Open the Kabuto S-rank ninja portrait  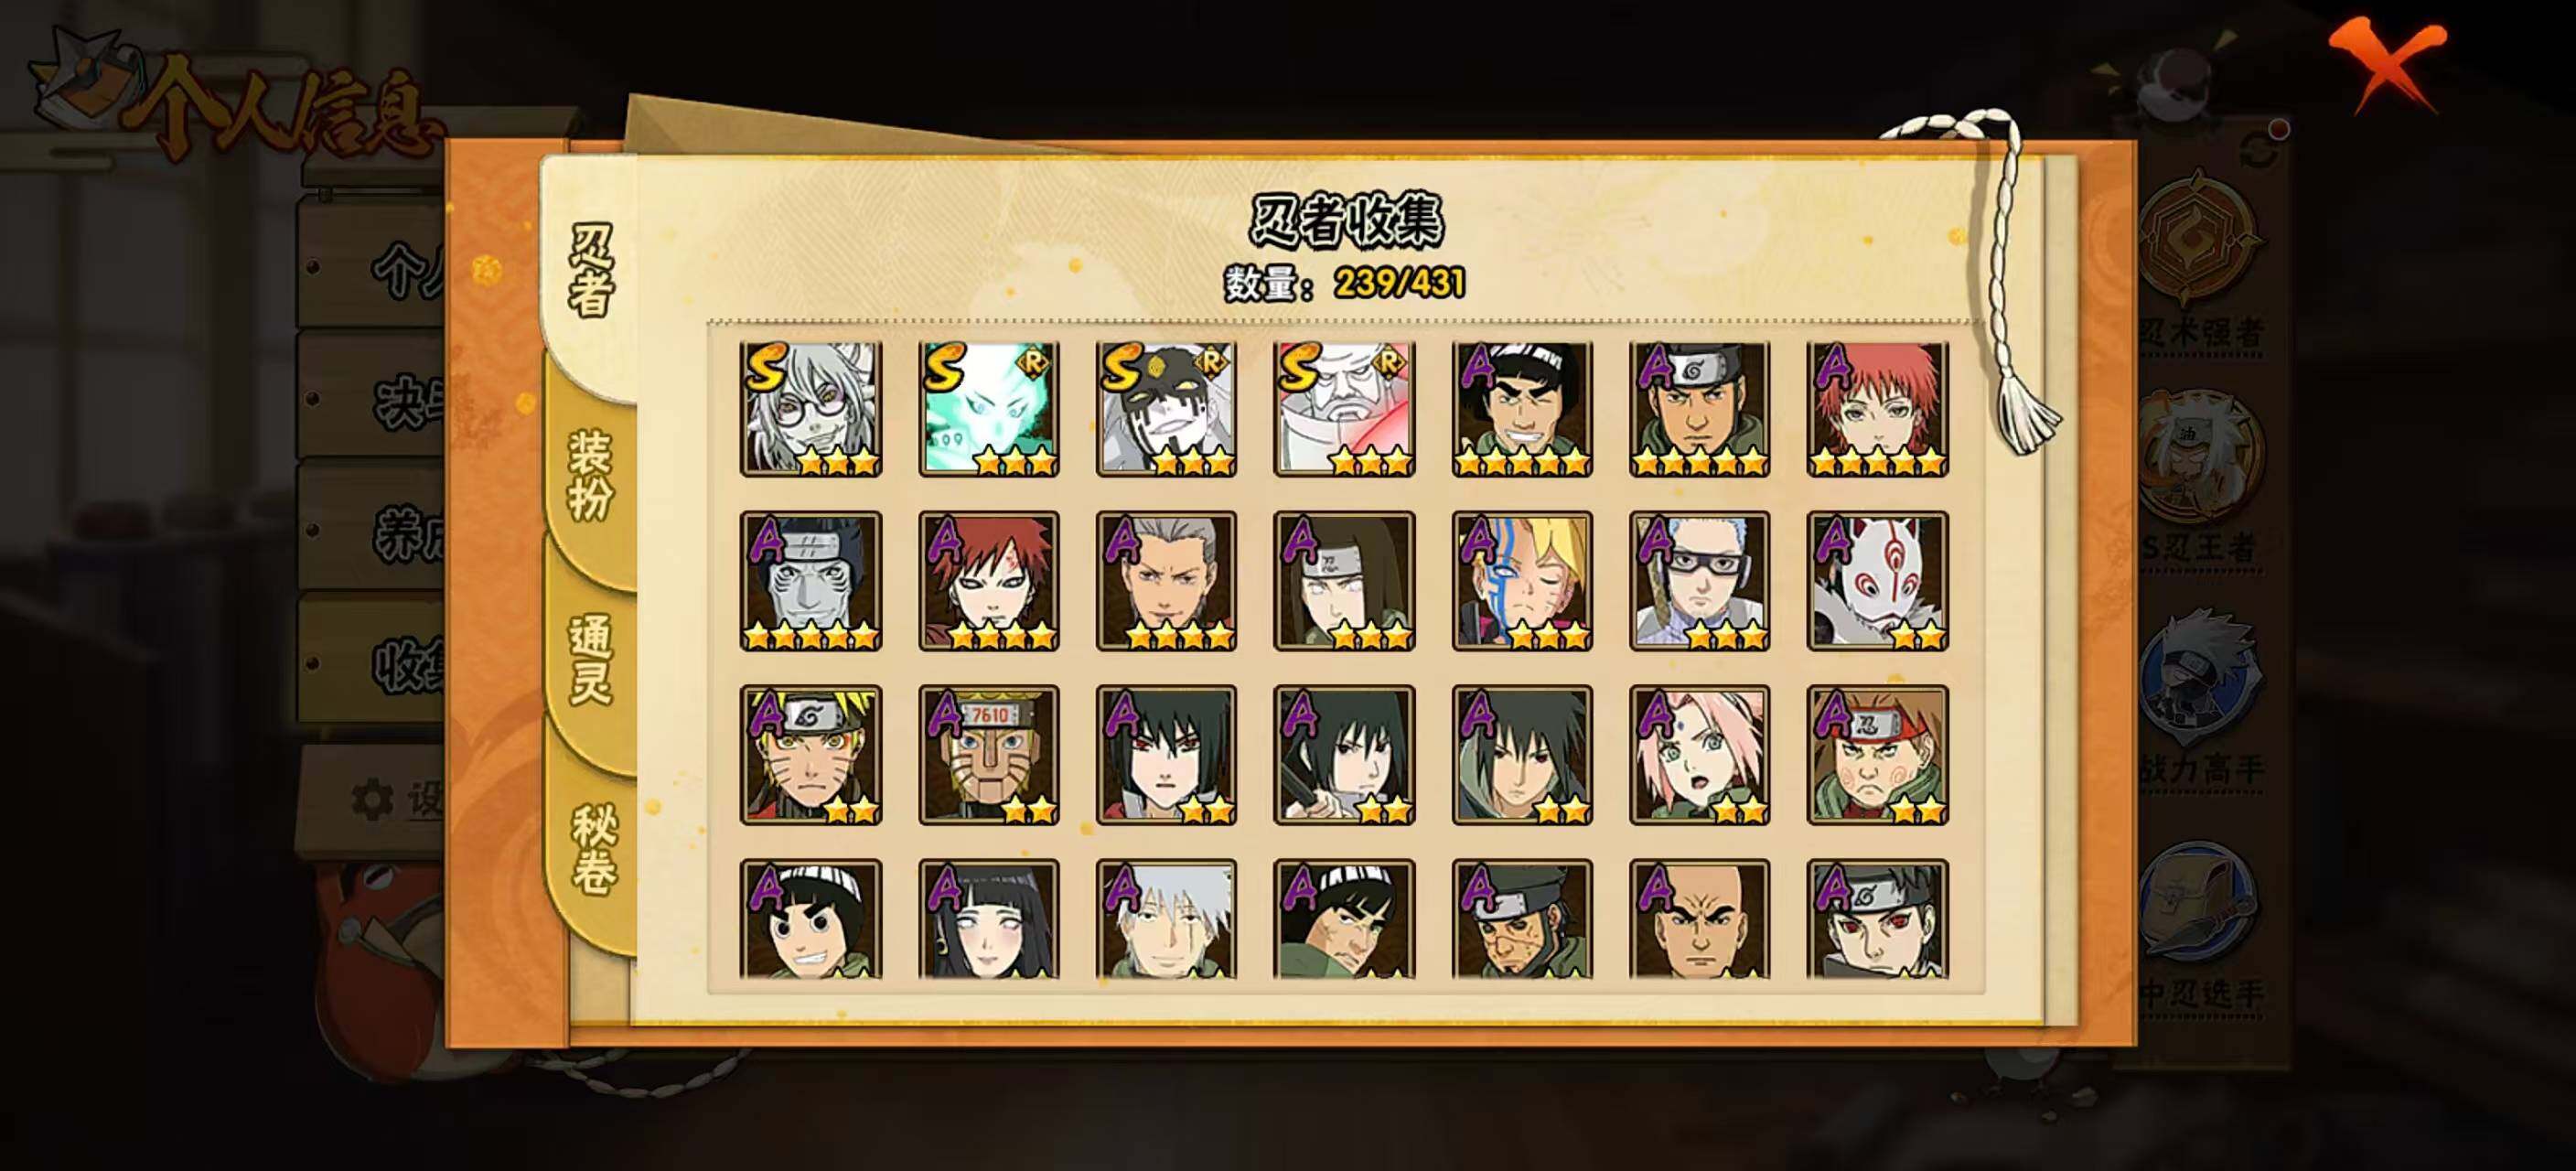pos(811,409)
